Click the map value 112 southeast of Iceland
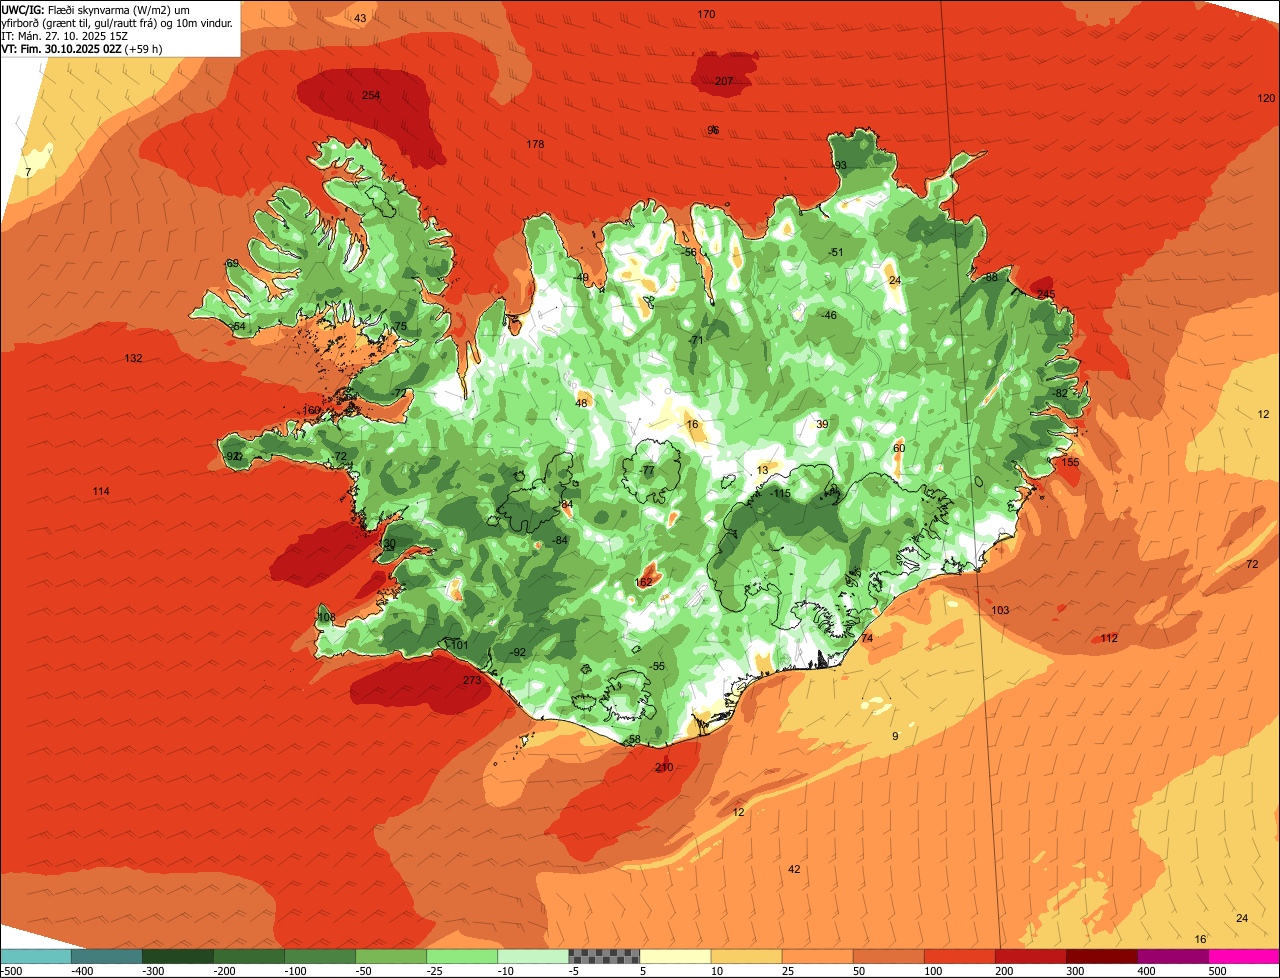This screenshot has height=978, width=1280. tap(1109, 638)
